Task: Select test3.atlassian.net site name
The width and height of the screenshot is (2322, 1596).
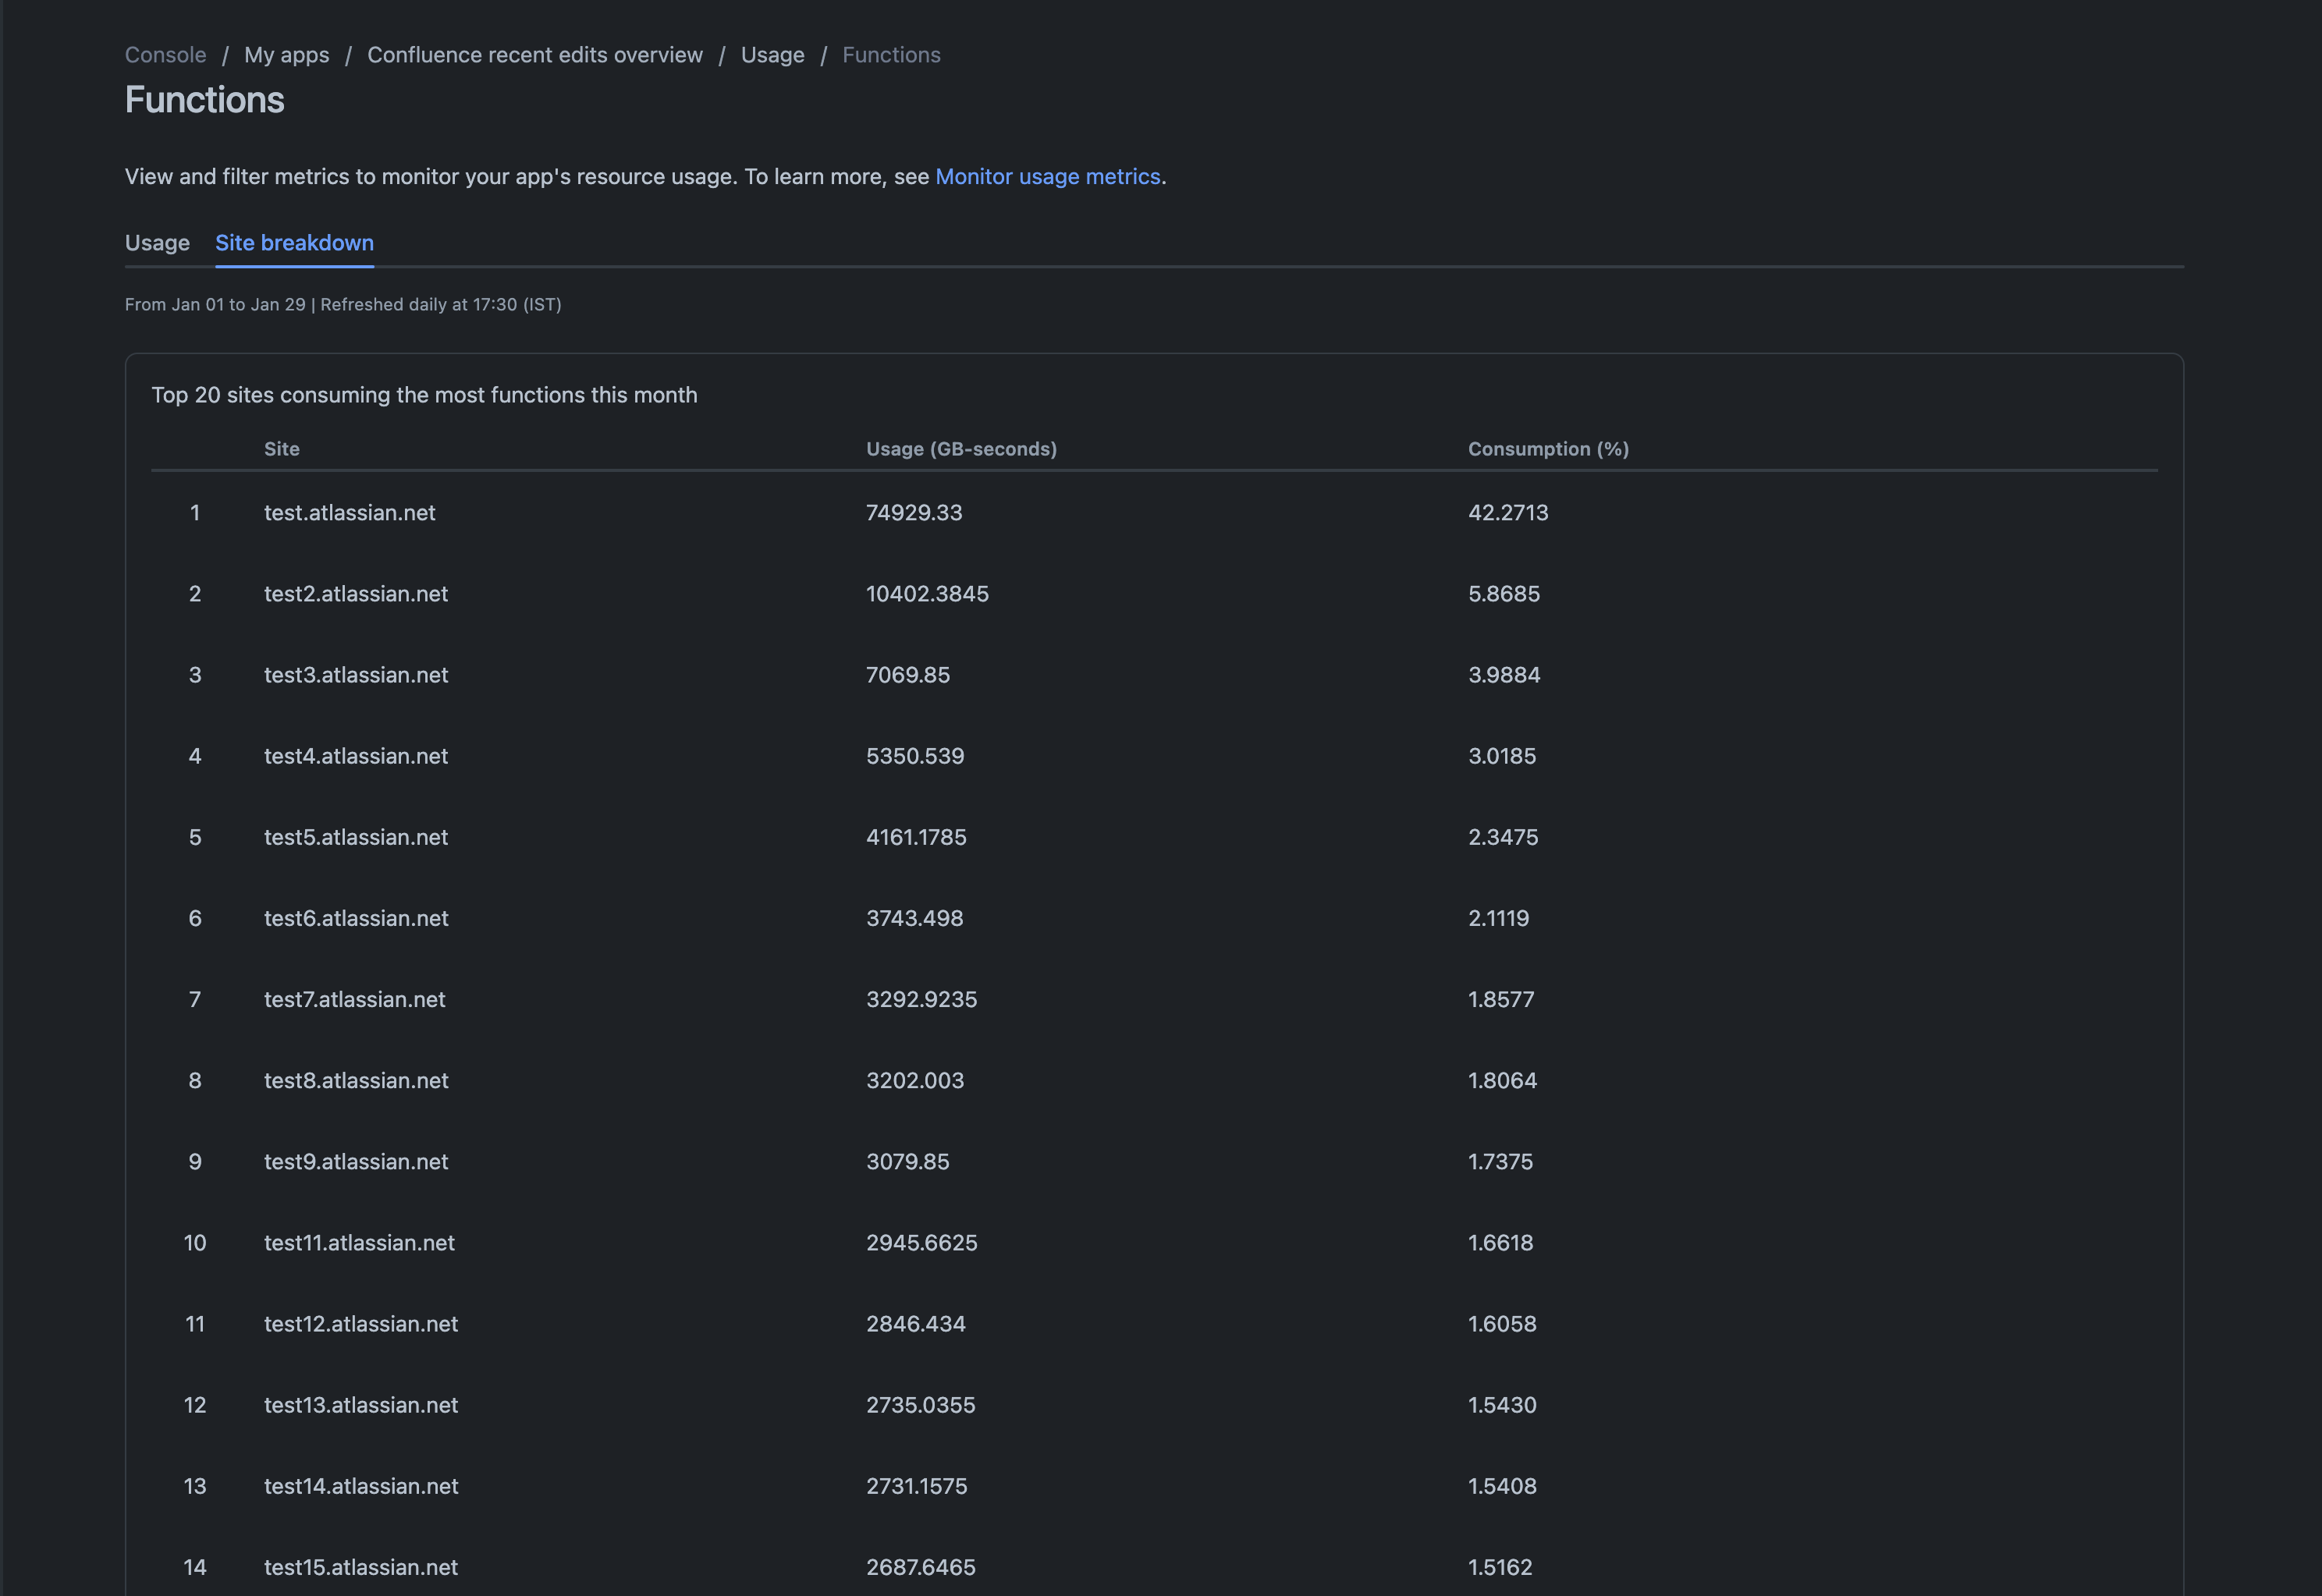Action: 356,675
